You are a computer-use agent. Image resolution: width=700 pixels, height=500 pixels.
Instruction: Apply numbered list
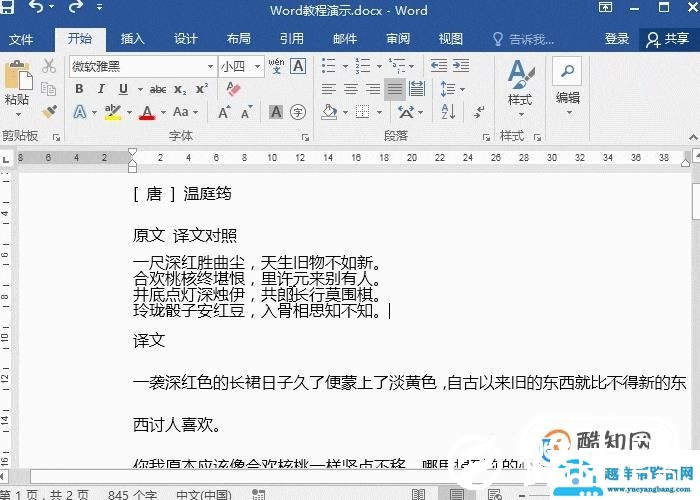pyautogui.click(x=363, y=66)
